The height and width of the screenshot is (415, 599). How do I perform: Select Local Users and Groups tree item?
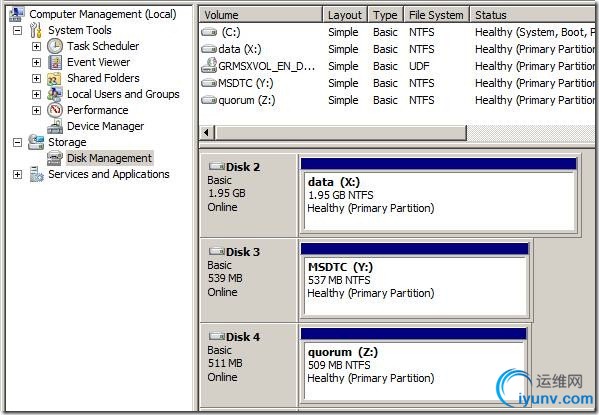click(123, 94)
